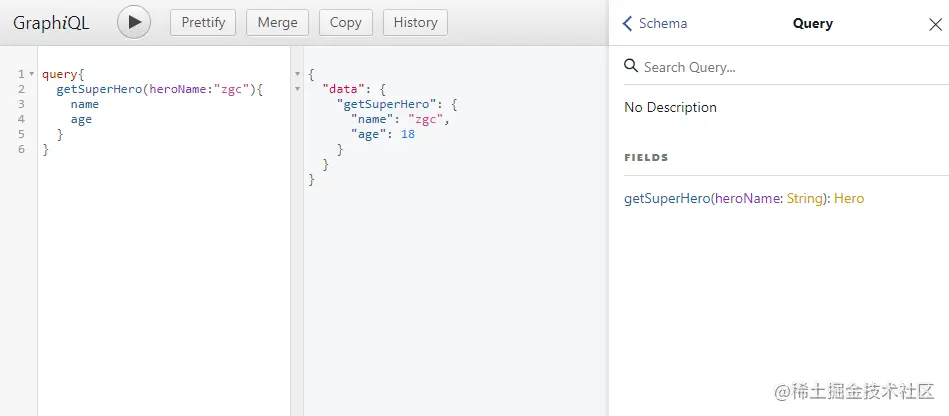
Task: Fold the "data" object in the results
Action: coord(297,90)
